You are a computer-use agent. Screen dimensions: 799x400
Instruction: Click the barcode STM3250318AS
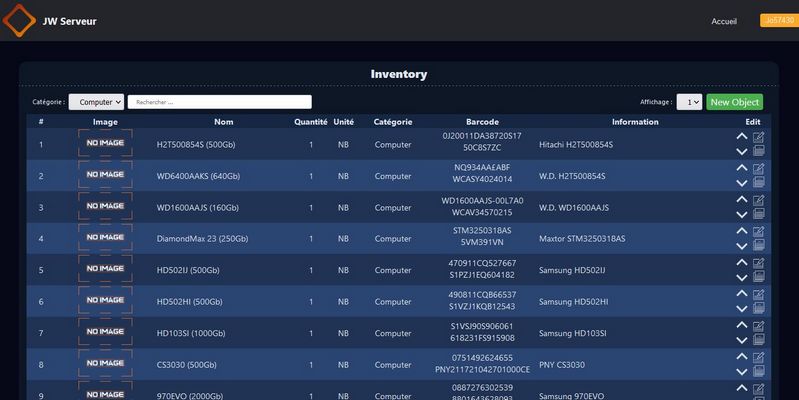pyautogui.click(x=482, y=231)
